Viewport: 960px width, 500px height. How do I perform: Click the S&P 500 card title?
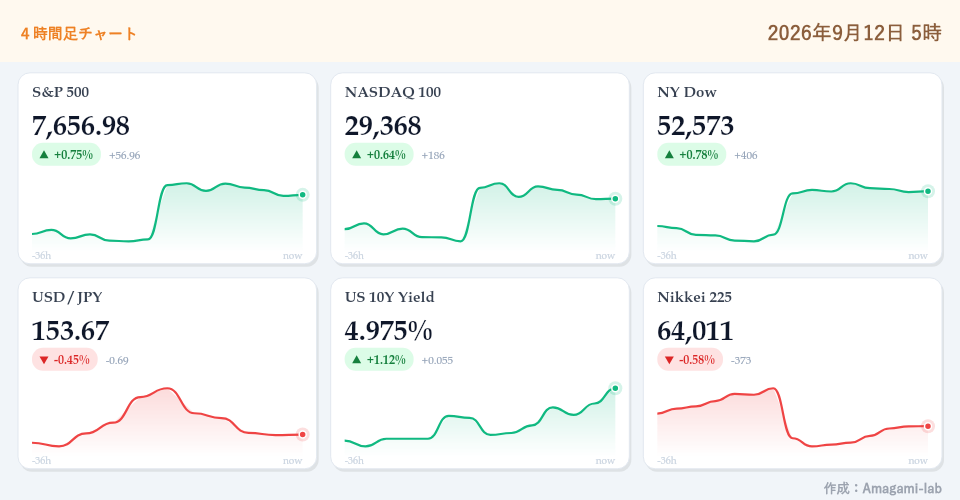(61, 92)
